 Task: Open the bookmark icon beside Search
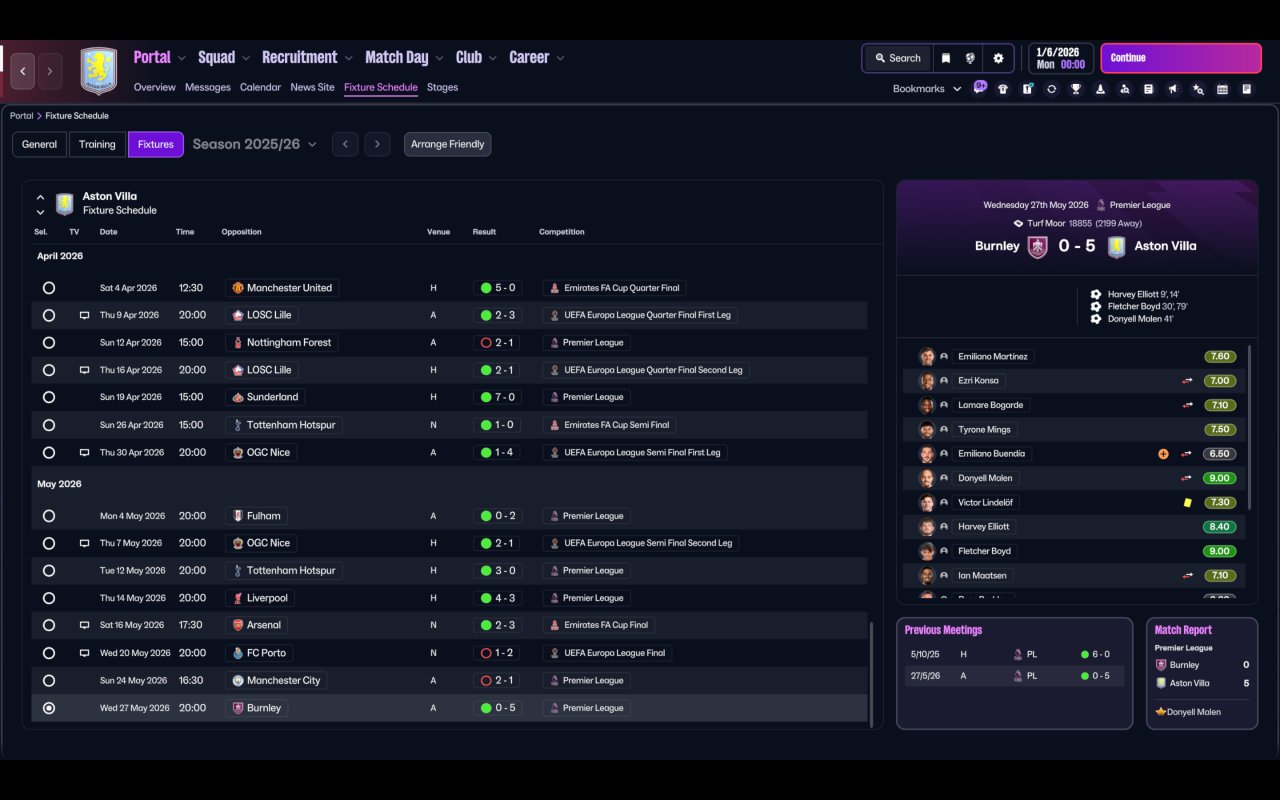point(945,58)
